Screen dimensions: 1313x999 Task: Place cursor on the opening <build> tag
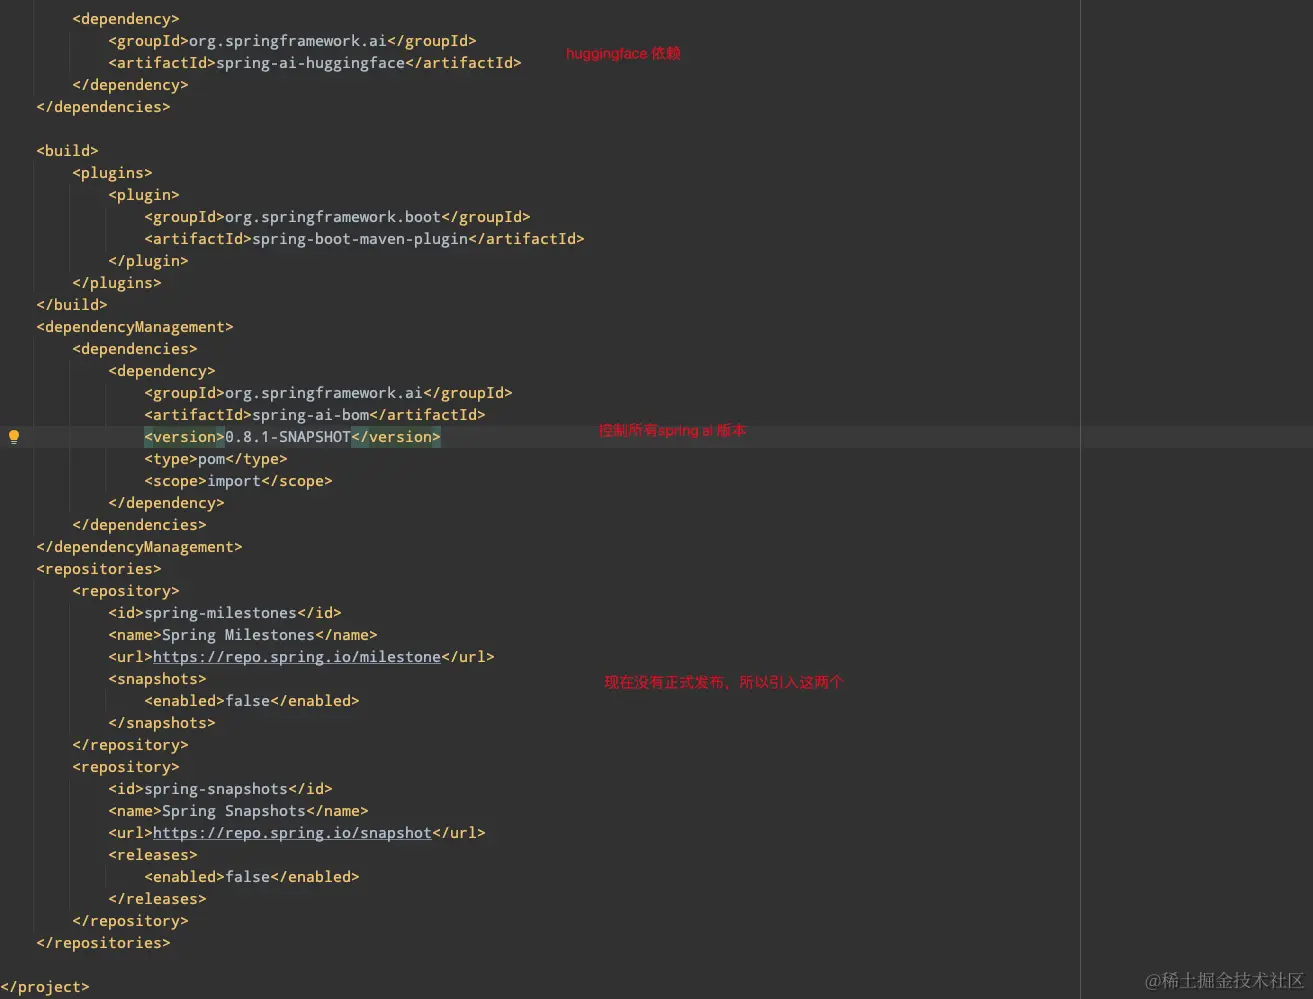coord(67,151)
